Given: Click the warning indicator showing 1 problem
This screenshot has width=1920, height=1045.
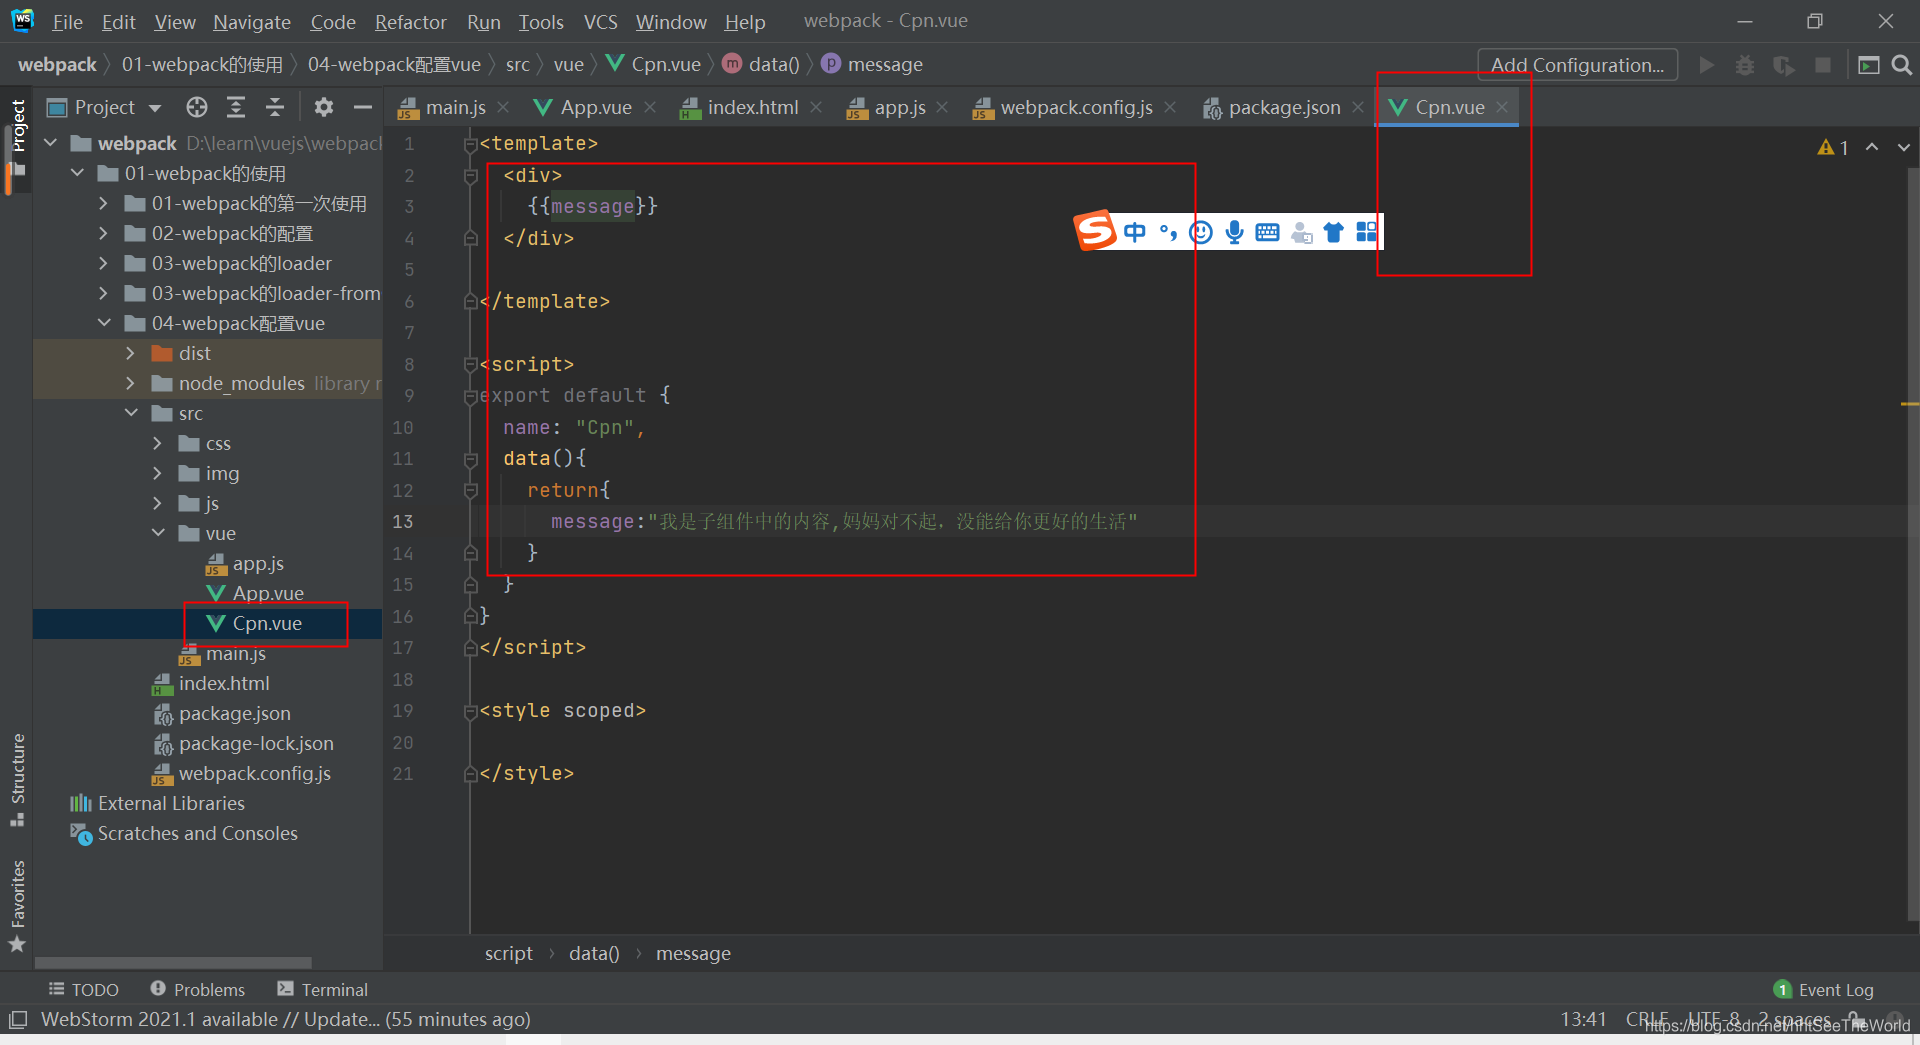Looking at the screenshot, I should pyautogui.click(x=1833, y=147).
